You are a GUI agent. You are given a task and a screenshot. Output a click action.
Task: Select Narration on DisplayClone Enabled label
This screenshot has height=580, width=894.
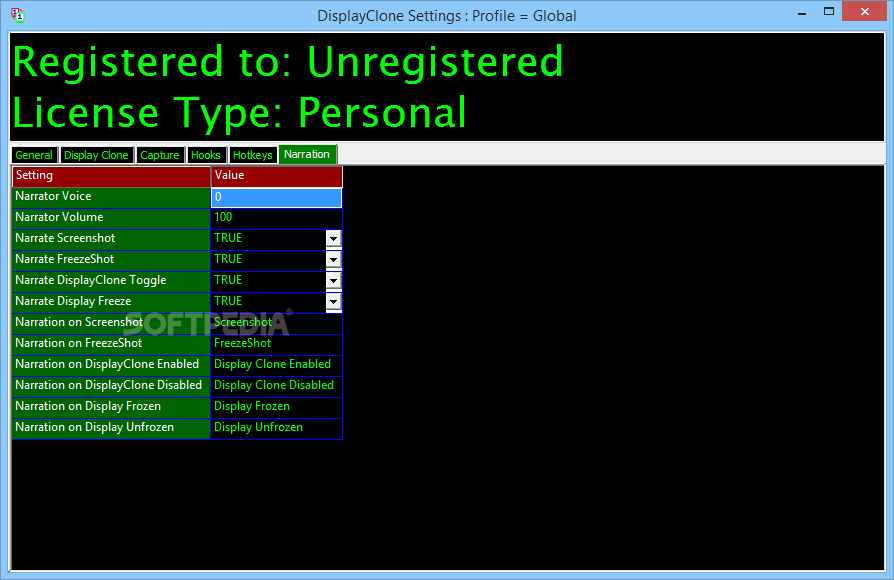click(111, 365)
